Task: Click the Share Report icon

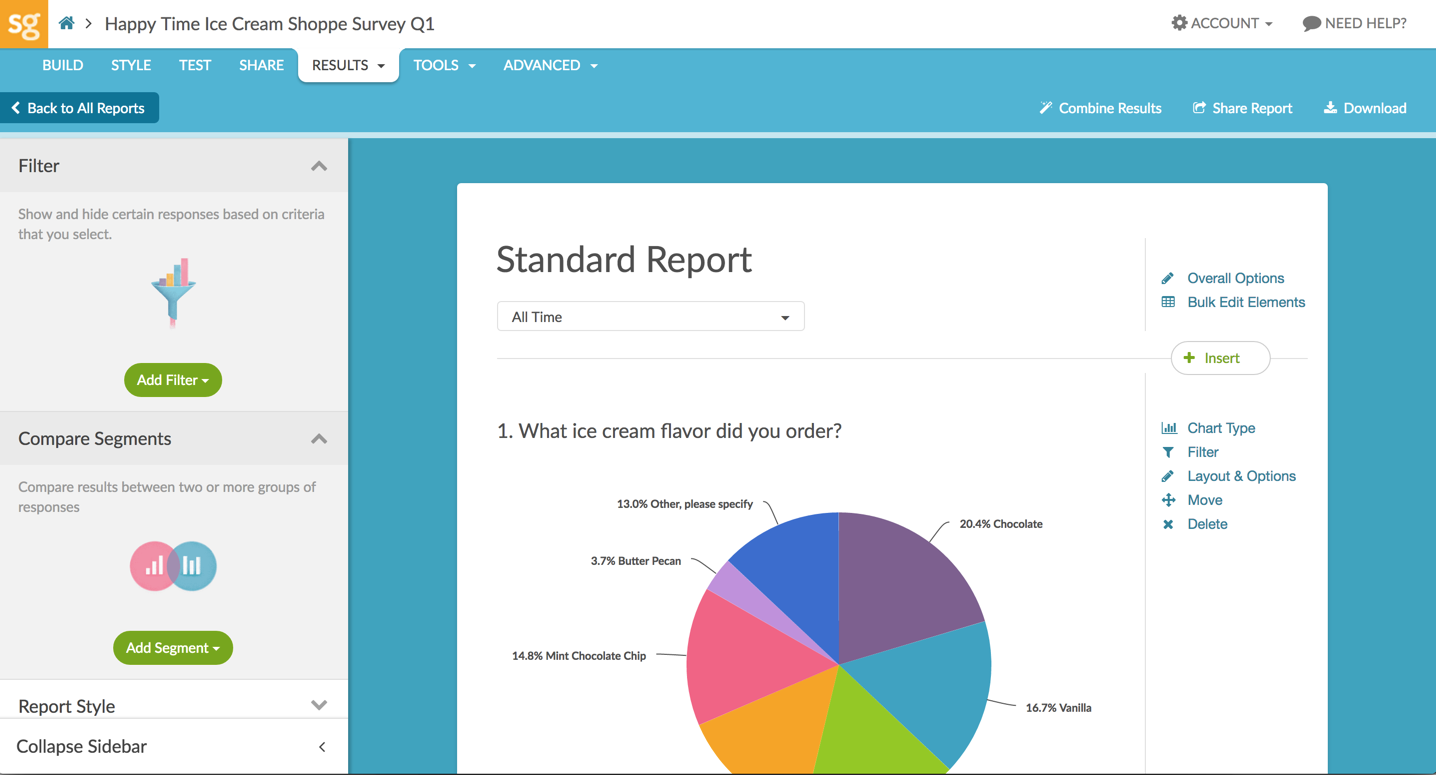Action: click(x=1199, y=108)
